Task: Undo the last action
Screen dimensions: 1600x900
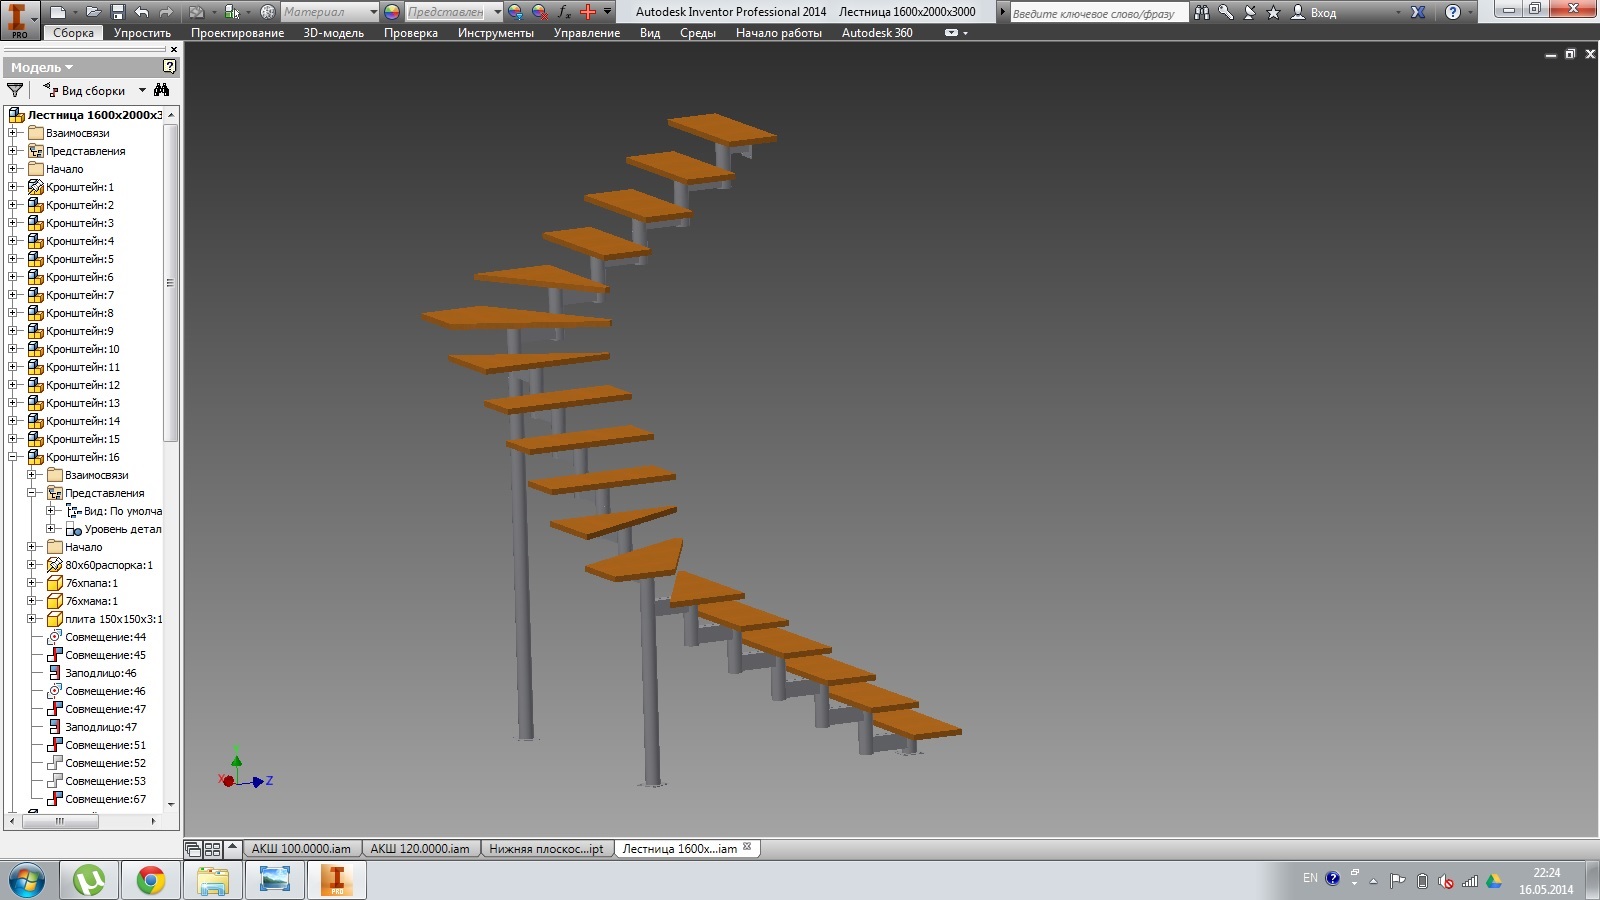Action: [141, 12]
